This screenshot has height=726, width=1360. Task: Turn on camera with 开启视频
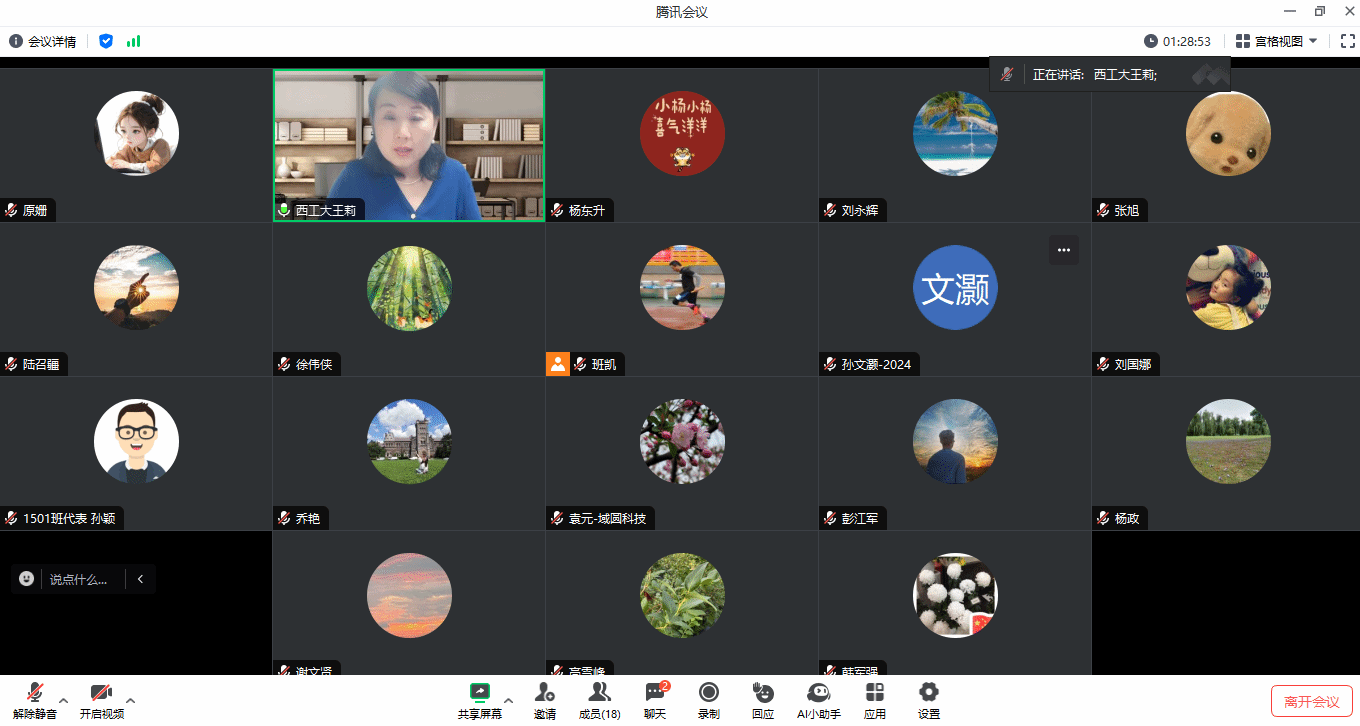tap(101, 700)
